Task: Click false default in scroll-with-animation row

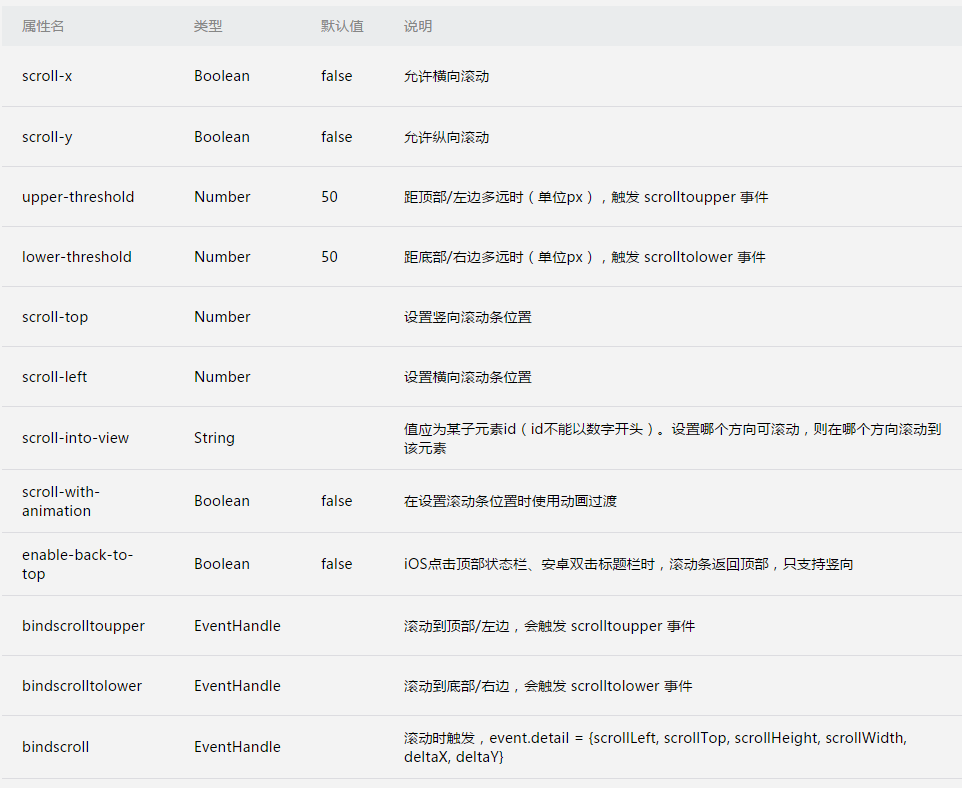Action: tap(337, 501)
